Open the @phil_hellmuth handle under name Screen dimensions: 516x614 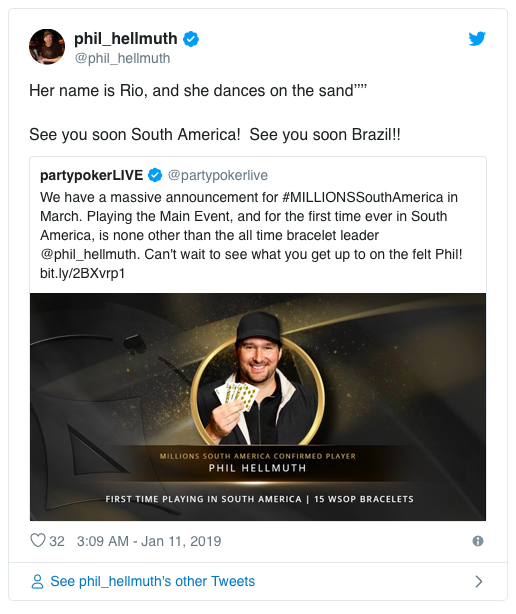[122, 58]
